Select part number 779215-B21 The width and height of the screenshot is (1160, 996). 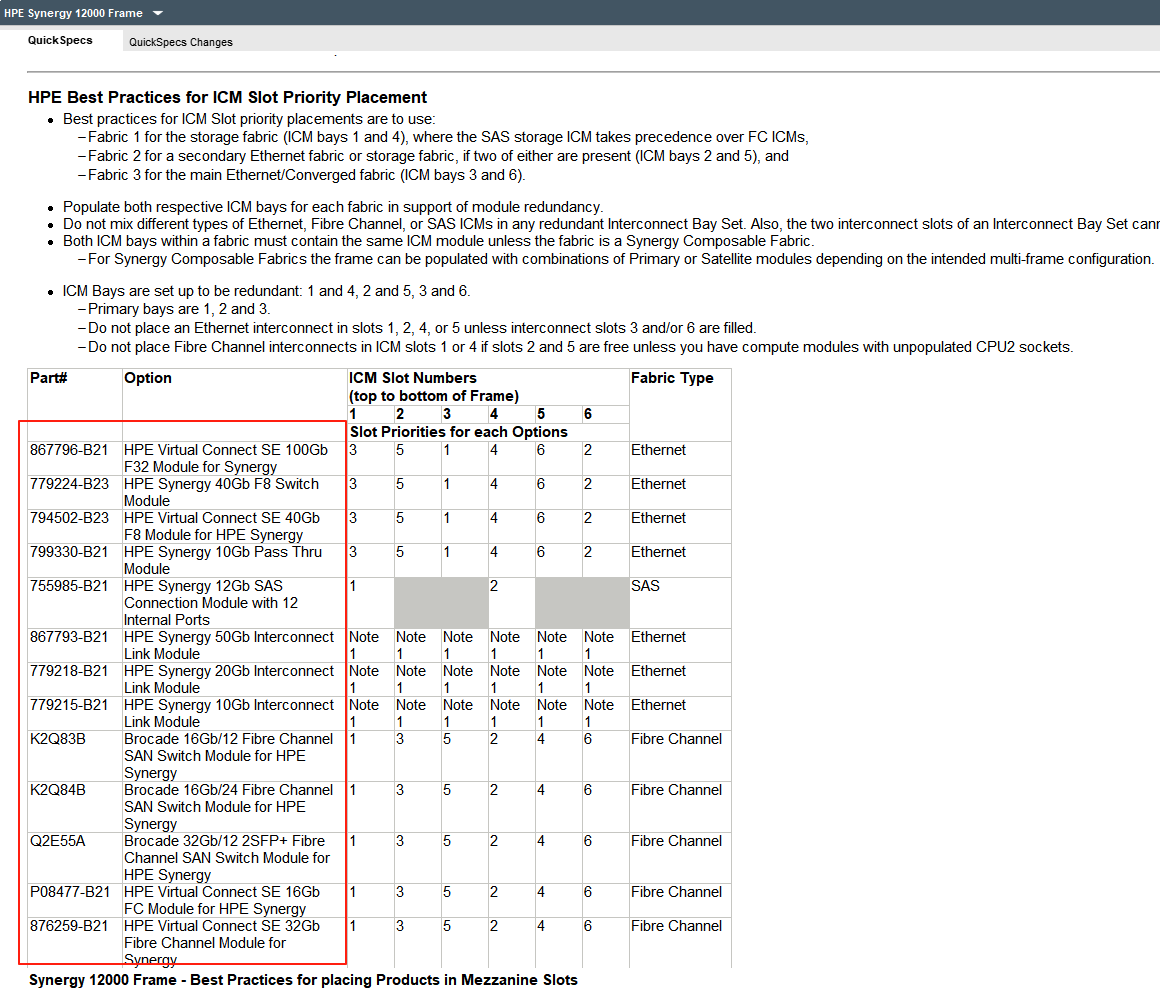(x=70, y=705)
